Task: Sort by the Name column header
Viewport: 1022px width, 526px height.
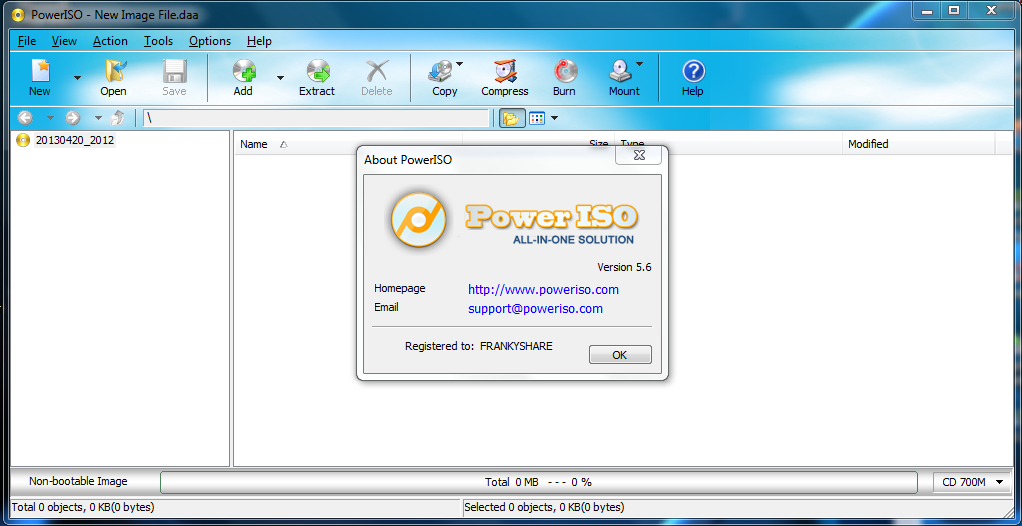Action: coord(348,144)
